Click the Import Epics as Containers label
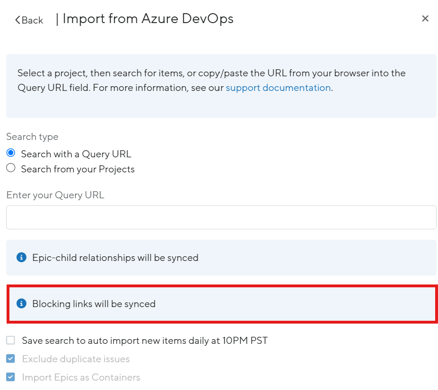This screenshot has width=438, height=390. [81, 377]
